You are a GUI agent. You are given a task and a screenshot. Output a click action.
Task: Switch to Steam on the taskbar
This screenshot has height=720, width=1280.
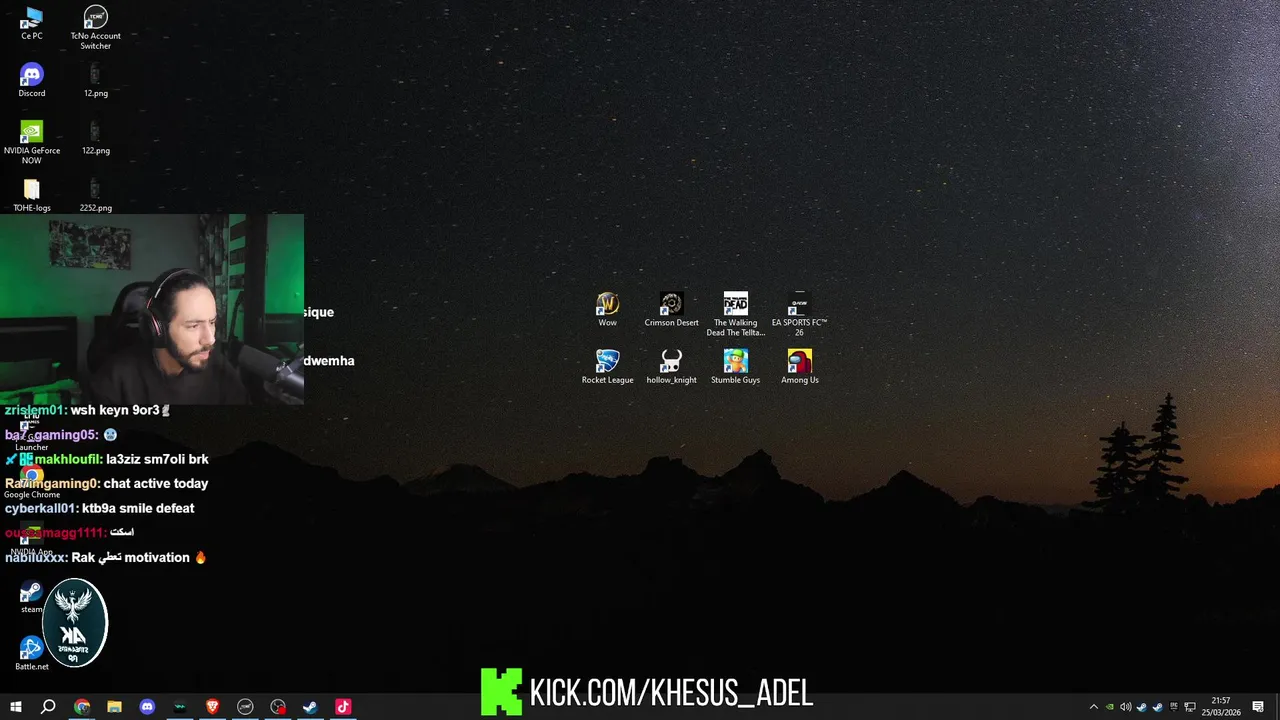pyautogui.click(x=310, y=707)
